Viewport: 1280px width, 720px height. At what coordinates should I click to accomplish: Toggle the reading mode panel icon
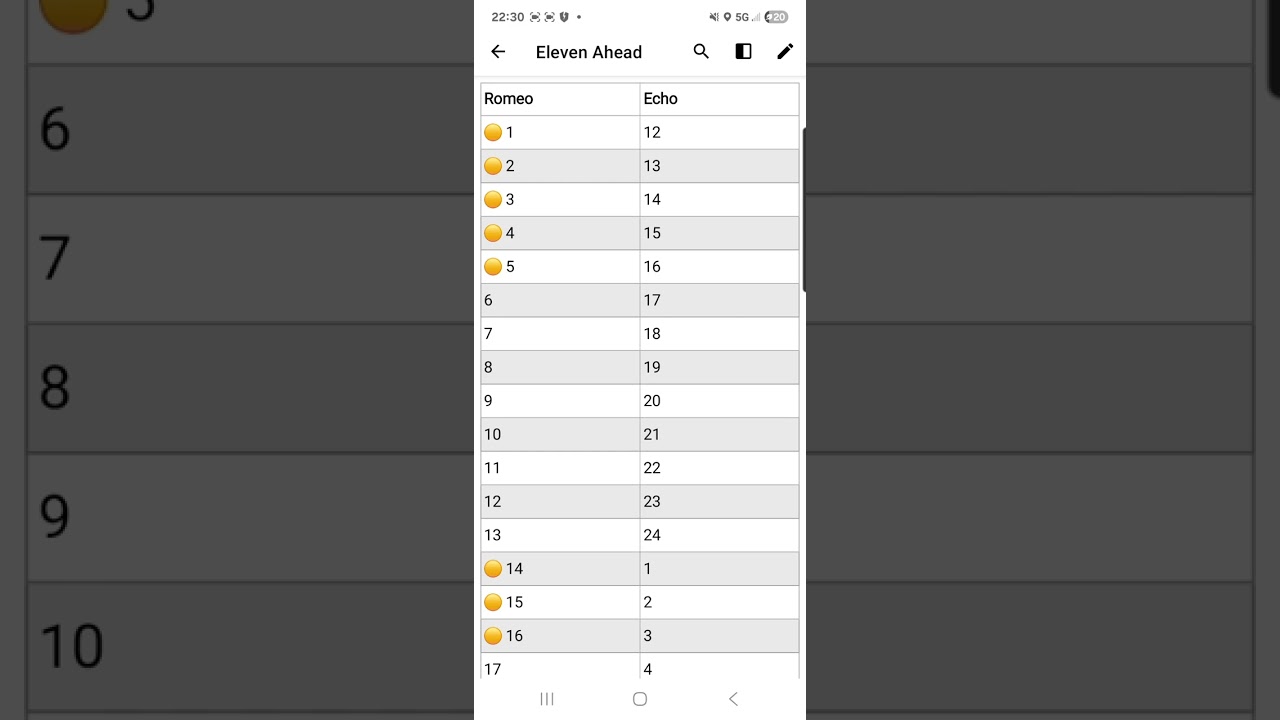click(743, 52)
